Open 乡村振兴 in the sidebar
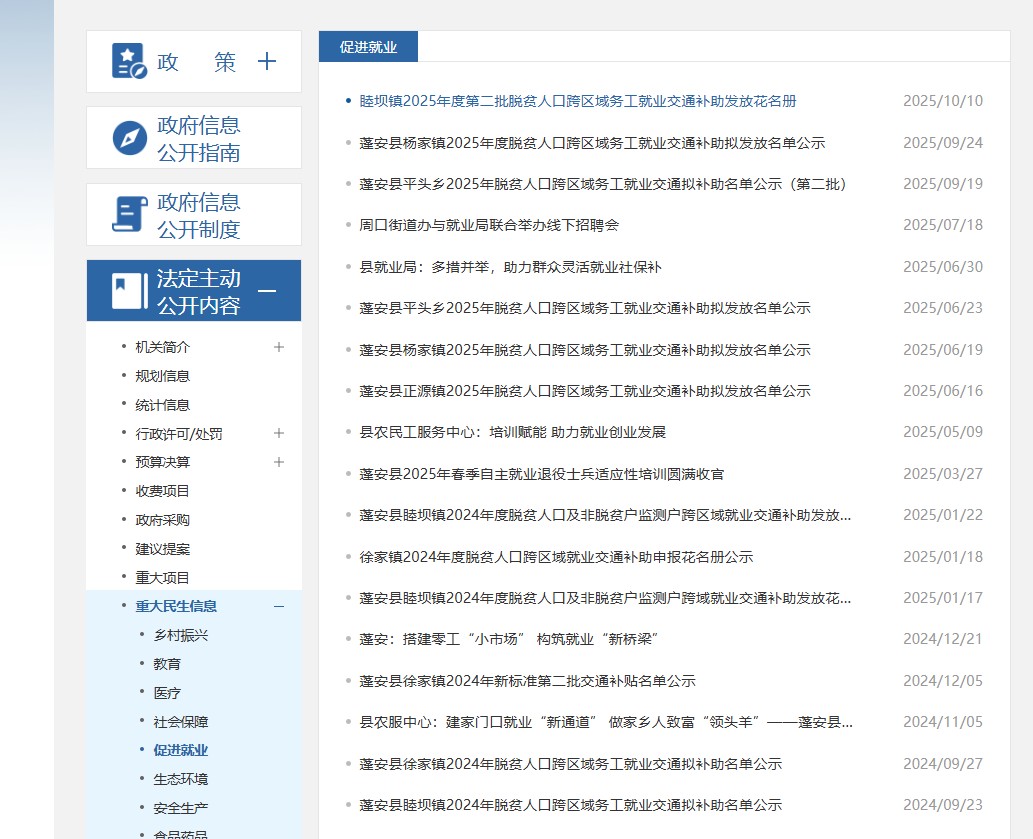 click(181, 635)
